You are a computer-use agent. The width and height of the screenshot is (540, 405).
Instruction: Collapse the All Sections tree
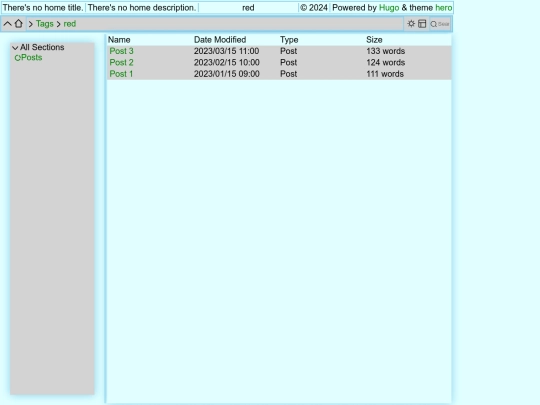(x=15, y=48)
